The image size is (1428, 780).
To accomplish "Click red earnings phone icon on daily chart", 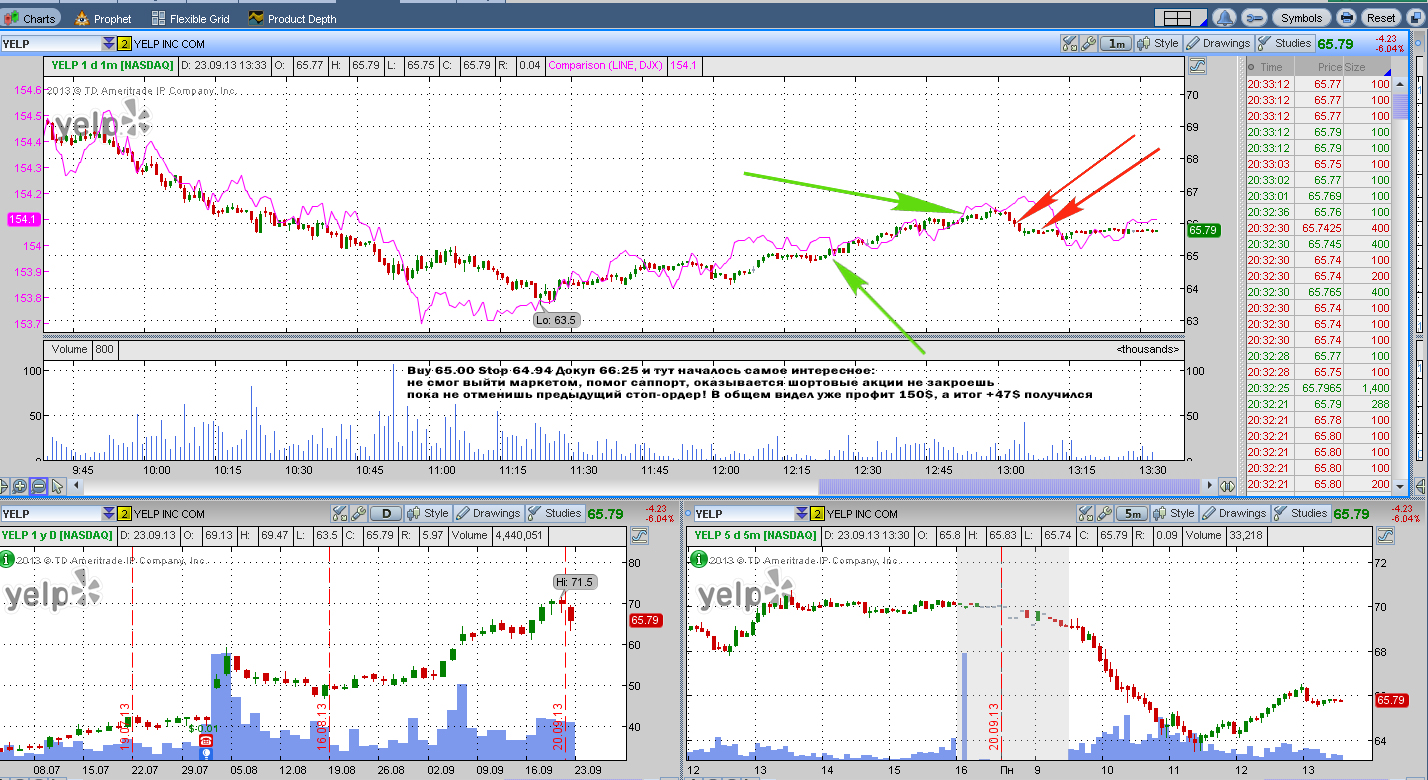I will click(206, 741).
